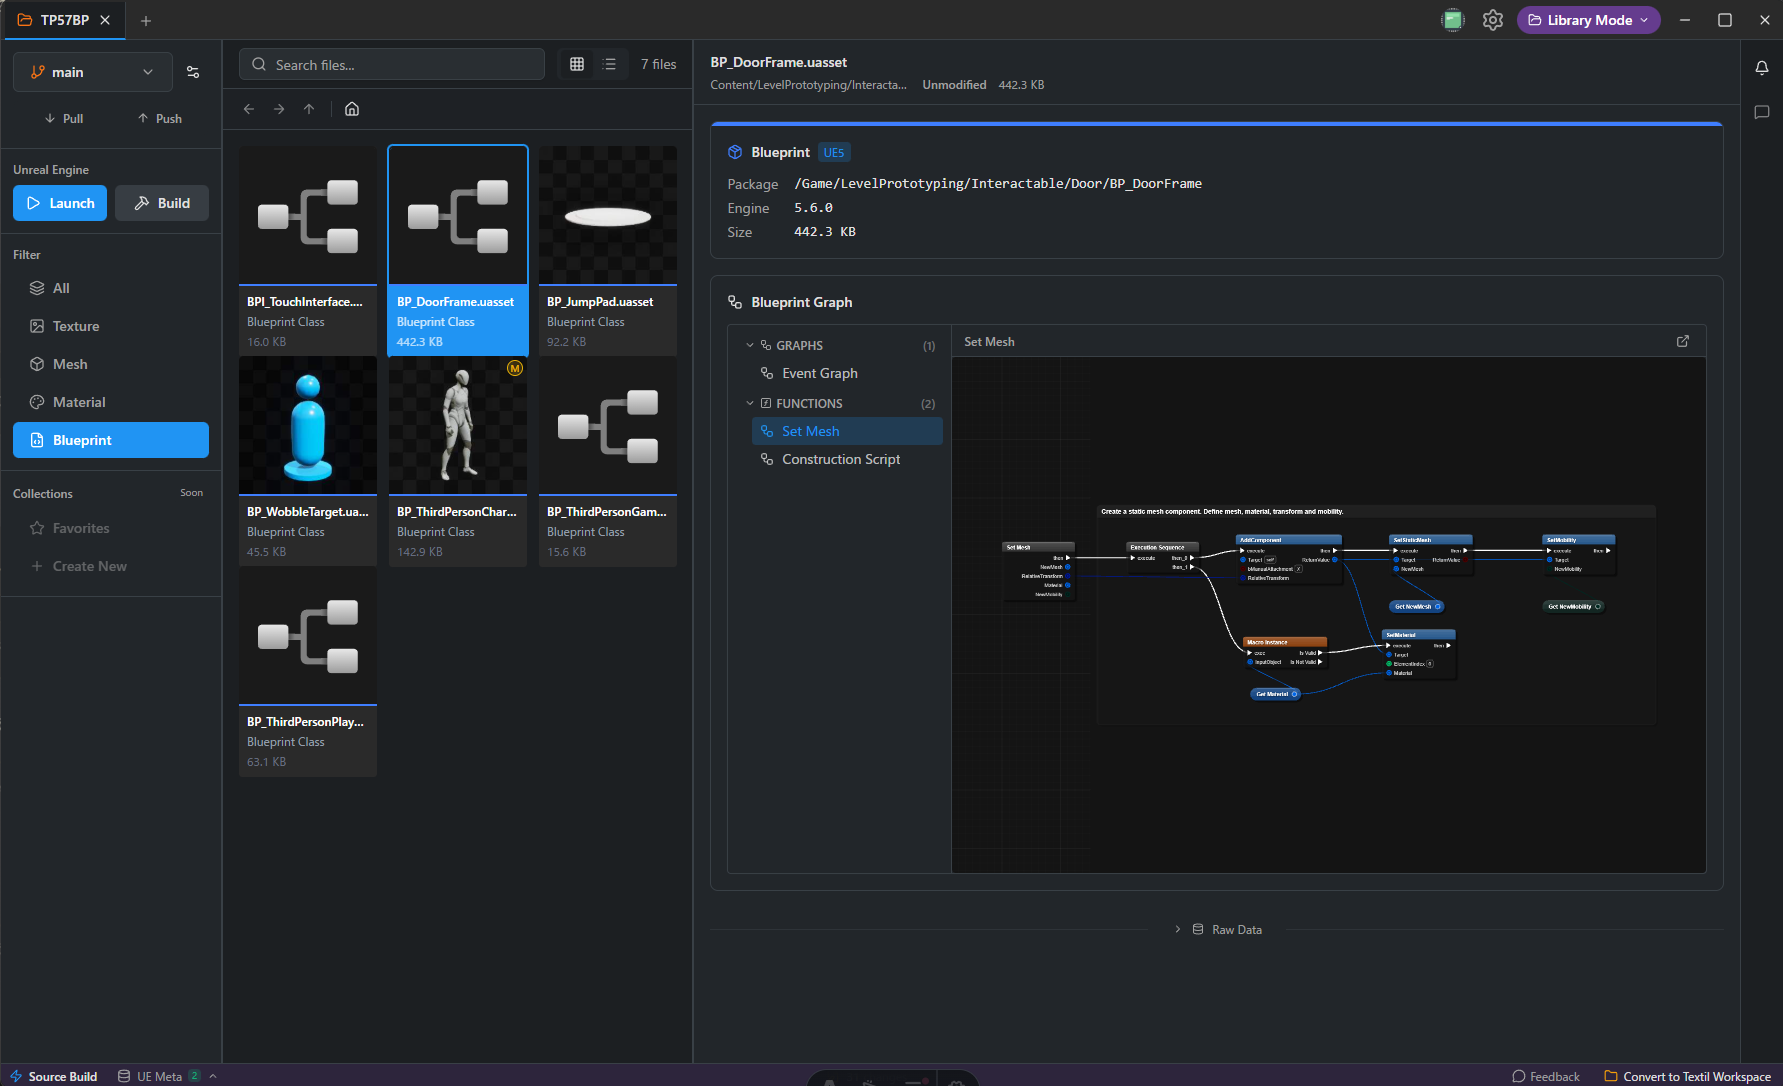Collapse the GRAPHS section
Screen dimensions: 1783x1086
click(x=750, y=346)
